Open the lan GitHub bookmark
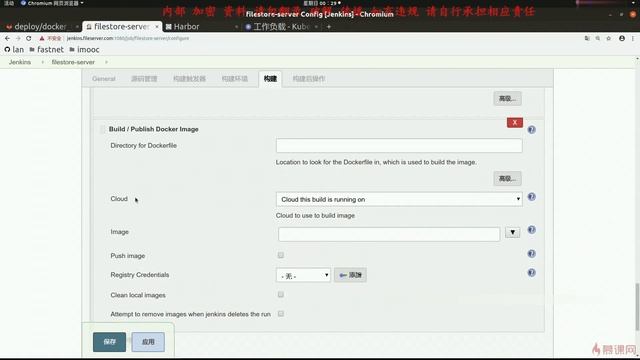 coord(14,49)
